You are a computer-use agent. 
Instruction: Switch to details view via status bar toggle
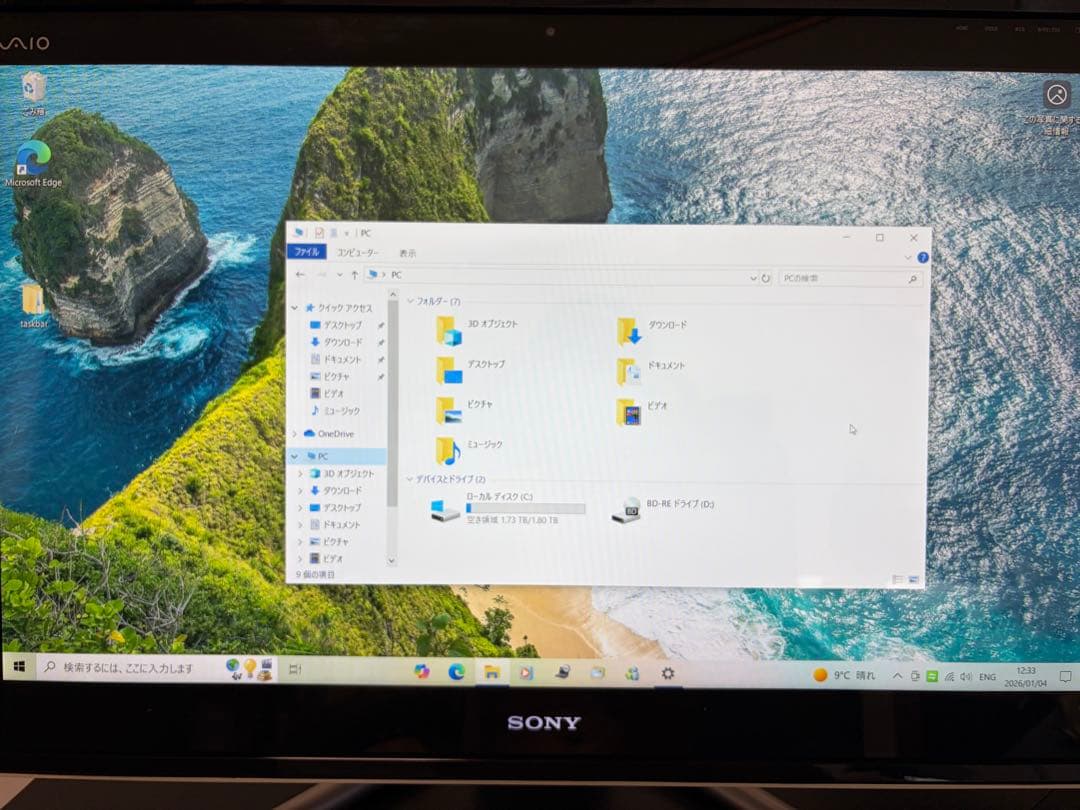click(x=897, y=578)
